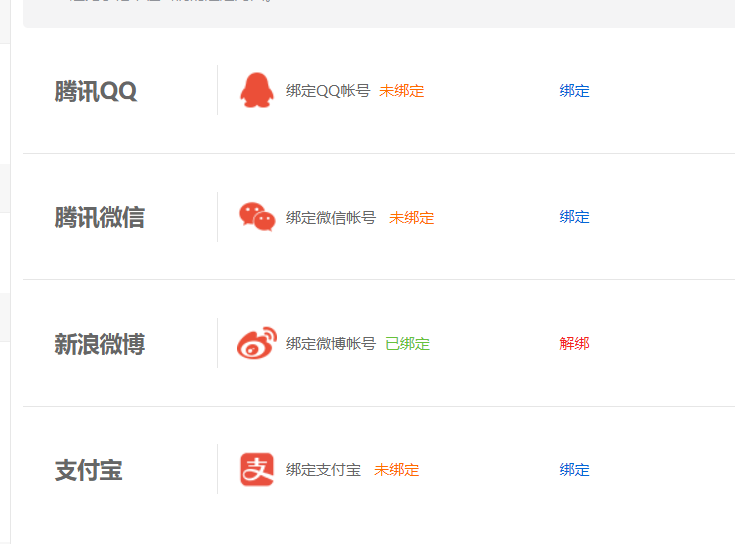Click the QQ penguin icon
The height and width of the screenshot is (544, 735).
256,90
